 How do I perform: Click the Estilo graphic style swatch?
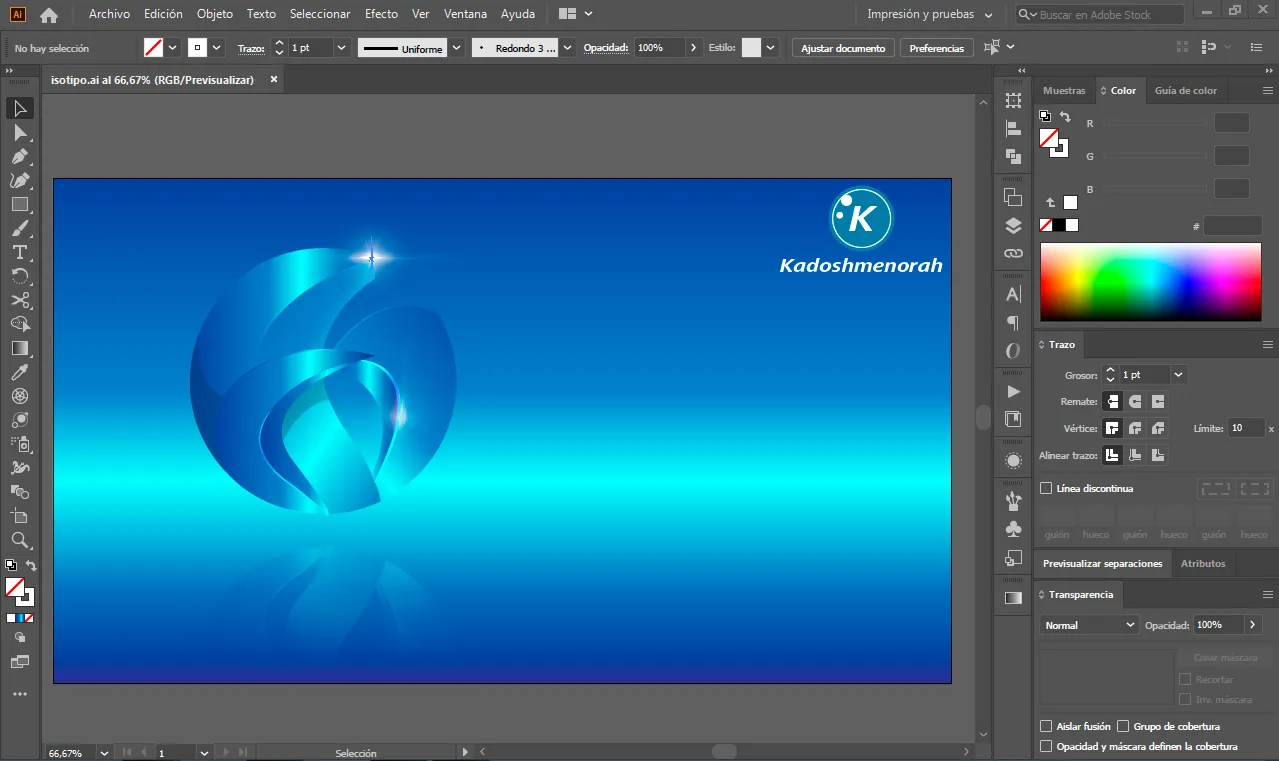[x=751, y=48]
